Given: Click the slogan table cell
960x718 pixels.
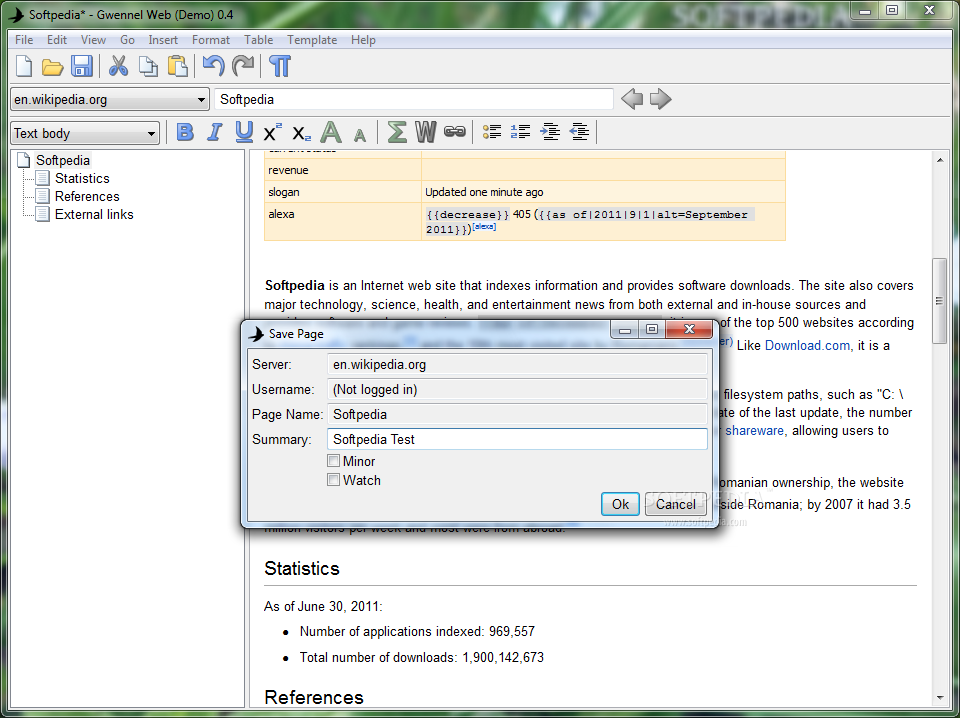Looking at the screenshot, I should (343, 192).
